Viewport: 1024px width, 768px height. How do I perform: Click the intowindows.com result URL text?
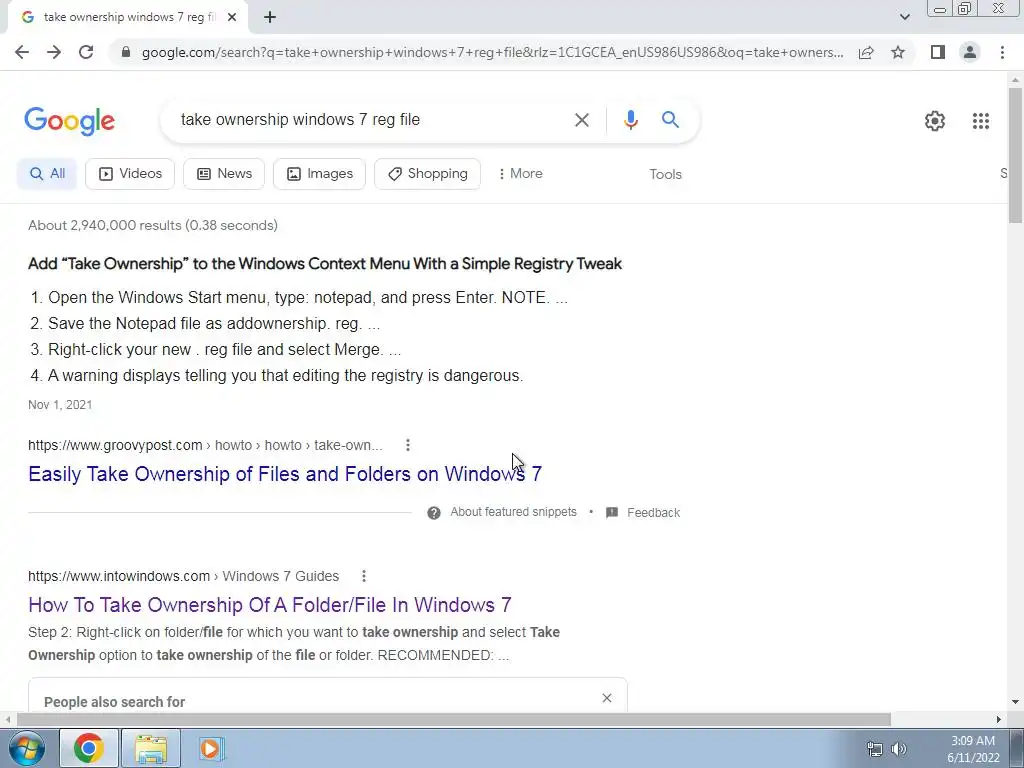tap(184, 576)
